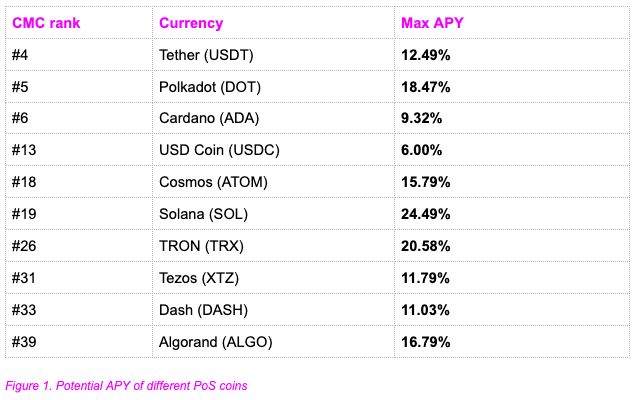636x400 pixels.
Task: Select the Algorand (ALGO) cell
Action: 216,342
